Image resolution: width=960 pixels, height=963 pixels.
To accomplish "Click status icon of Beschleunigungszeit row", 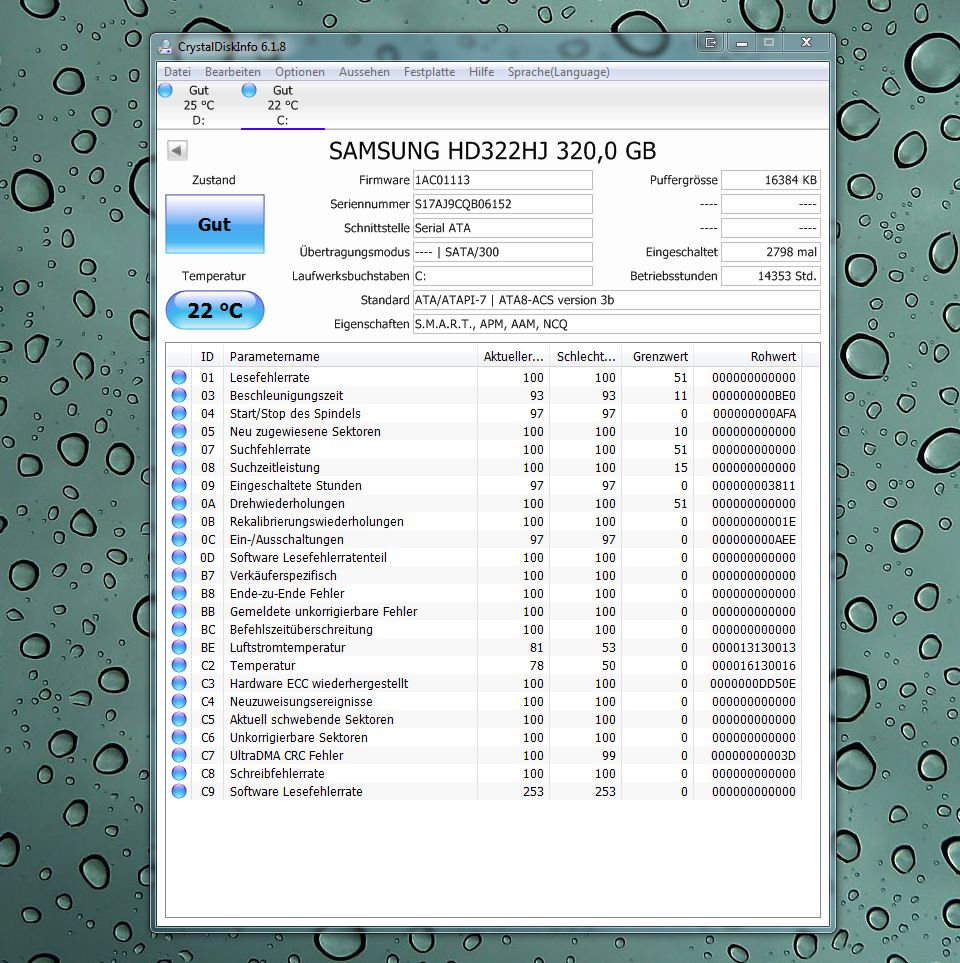I will tap(179, 395).
